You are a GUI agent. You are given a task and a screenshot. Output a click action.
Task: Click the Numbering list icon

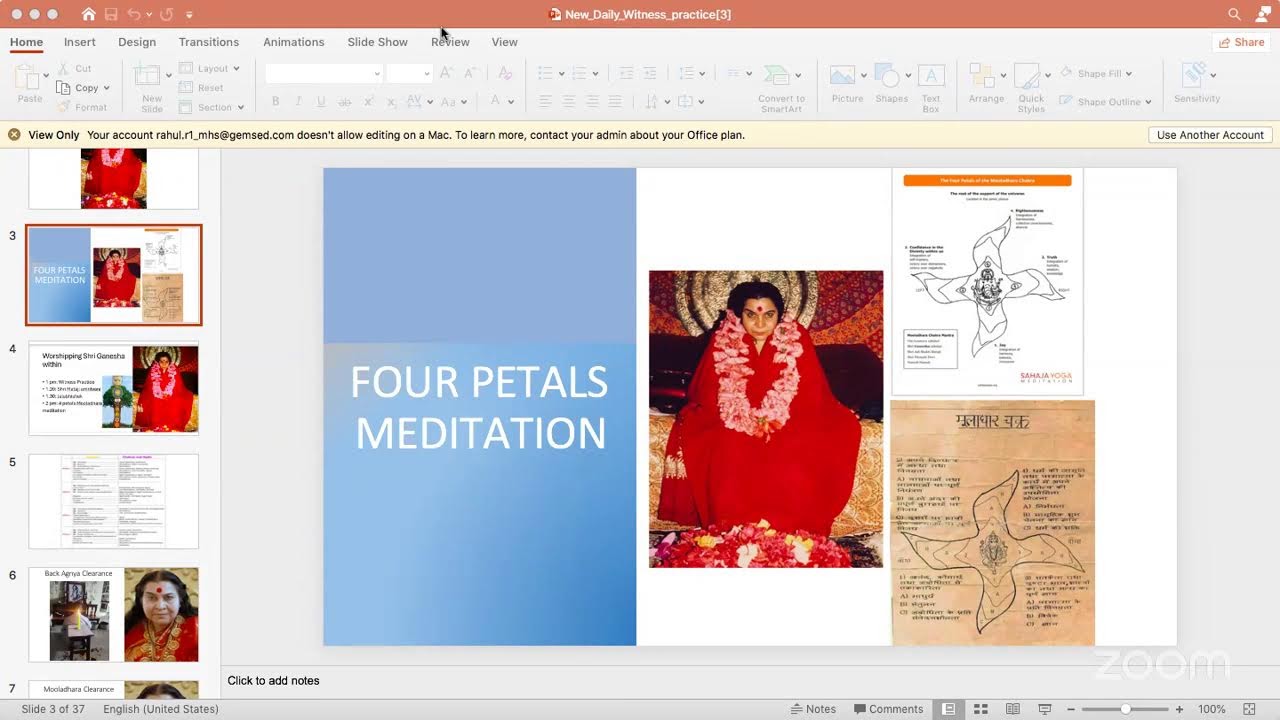(580, 73)
